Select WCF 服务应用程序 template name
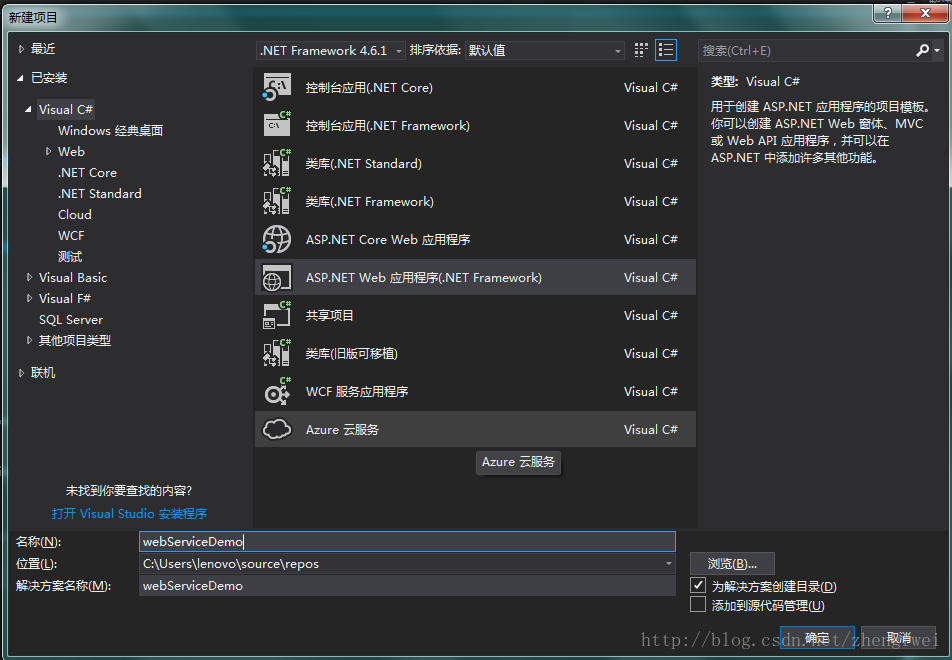 (x=357, y=391)
